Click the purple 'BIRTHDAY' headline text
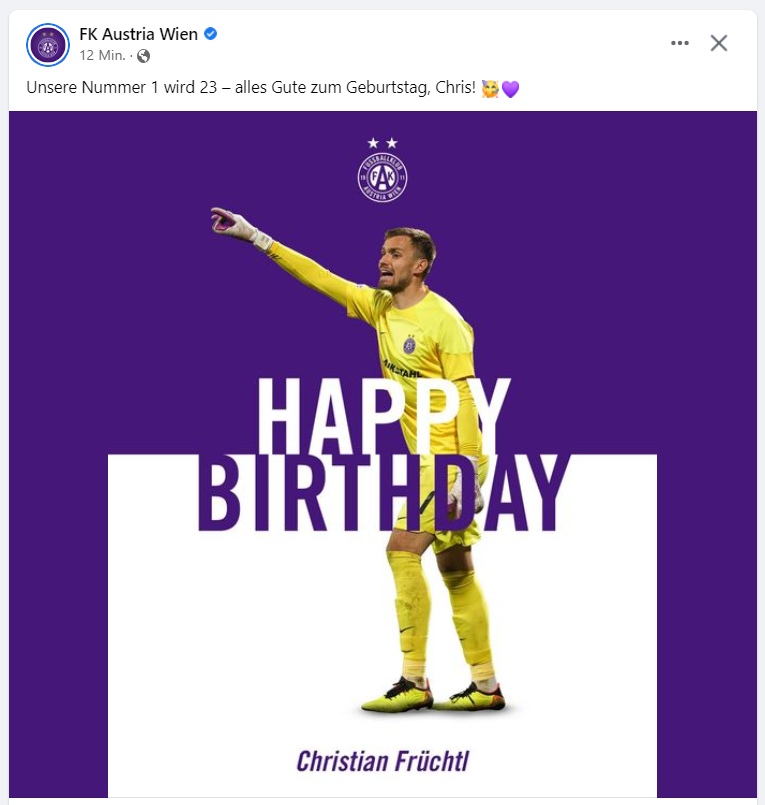The width and height of the screenshot is (765, 805). click(x=384, y=493)
